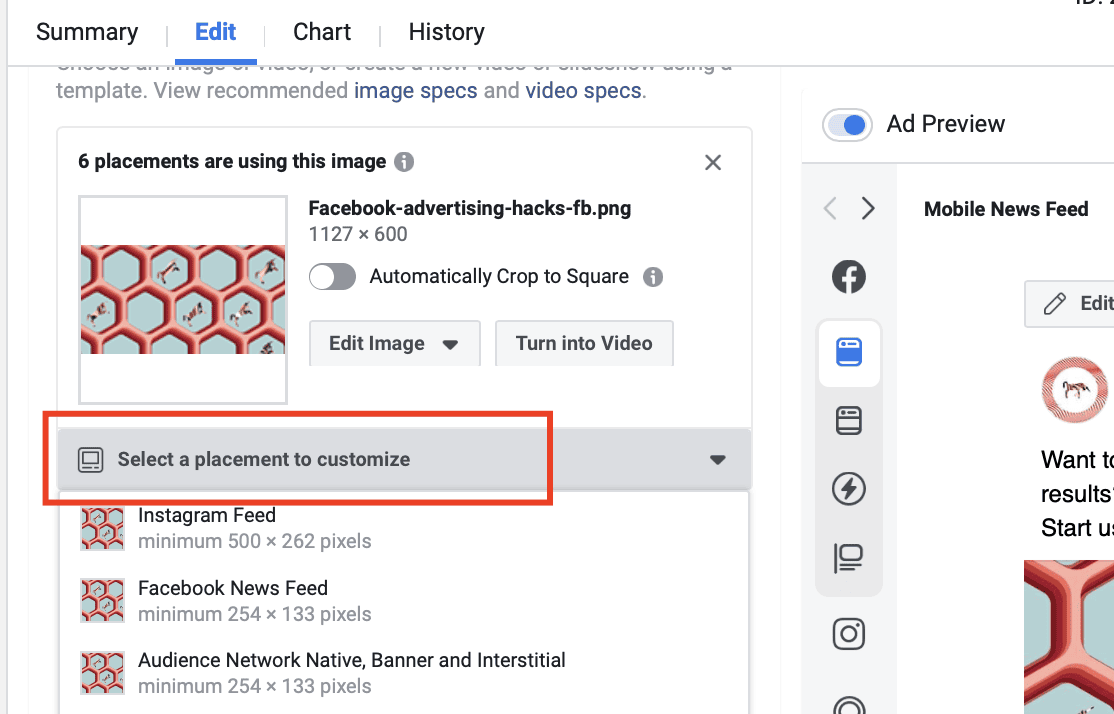The height and width of the screenshot is (714, 1114).
Task: Close the image placements card
Action: tap(713, 163)
